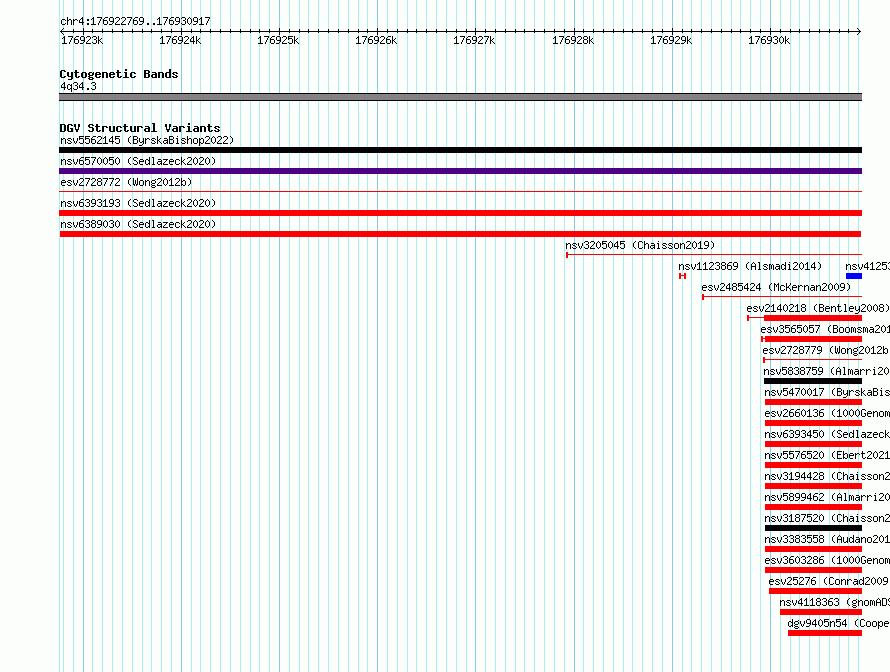Click the right arrow of the ruler
This screenshot has height=672, width=890.
[x=859, y=31]
